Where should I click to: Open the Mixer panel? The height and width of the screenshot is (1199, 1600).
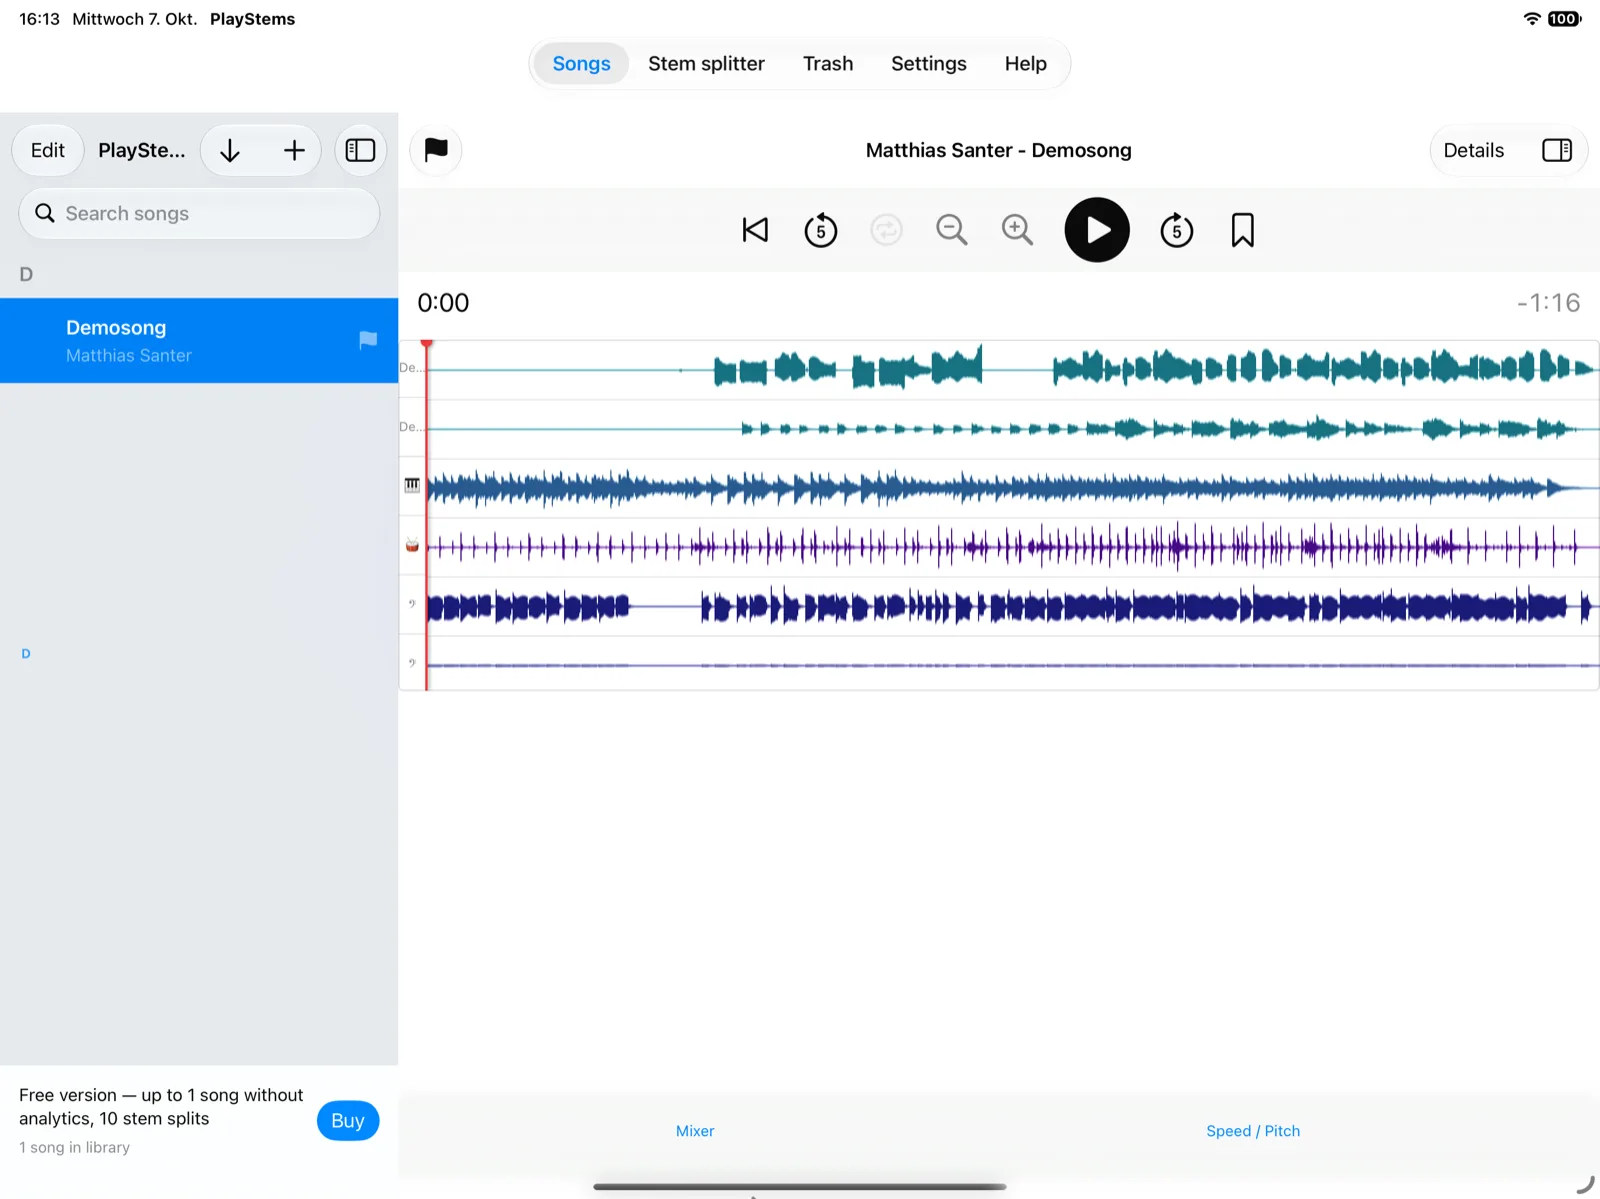pyautogui.click(x=695, y=1131)
